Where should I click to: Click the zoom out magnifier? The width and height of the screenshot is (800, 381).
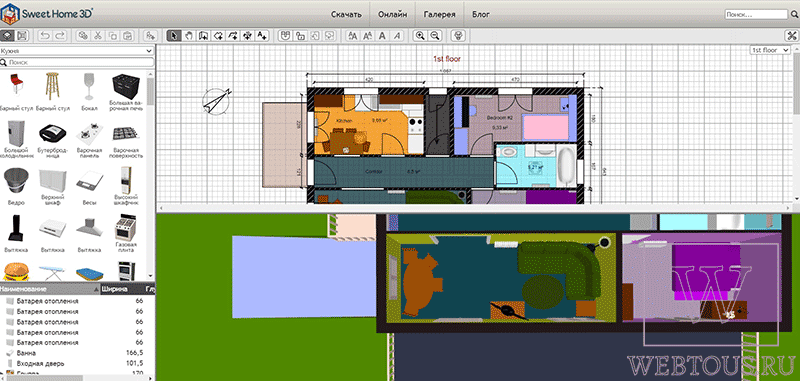point(435,36)
